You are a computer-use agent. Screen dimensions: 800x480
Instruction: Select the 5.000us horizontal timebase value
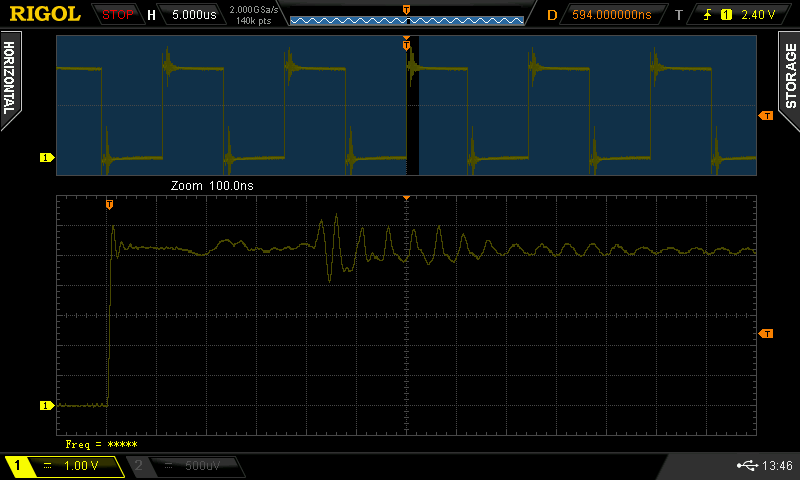coord(194,15)
